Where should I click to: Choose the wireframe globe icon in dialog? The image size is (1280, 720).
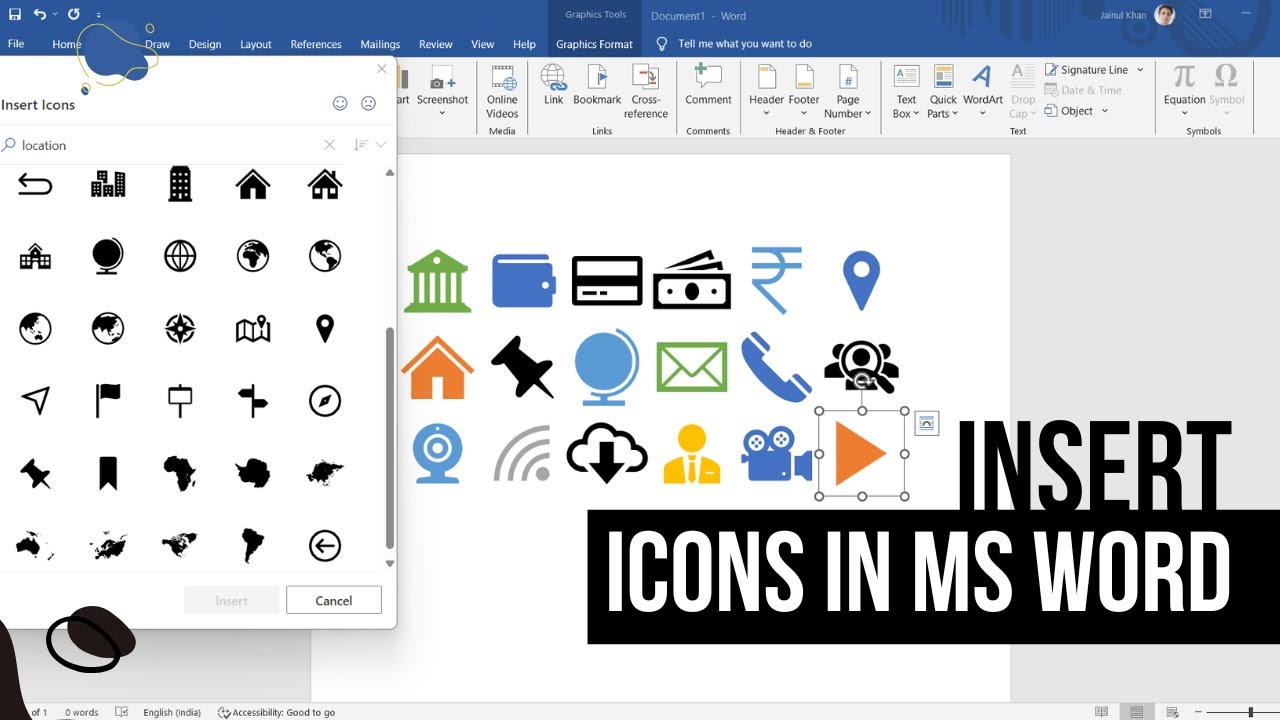pos(180,256)
